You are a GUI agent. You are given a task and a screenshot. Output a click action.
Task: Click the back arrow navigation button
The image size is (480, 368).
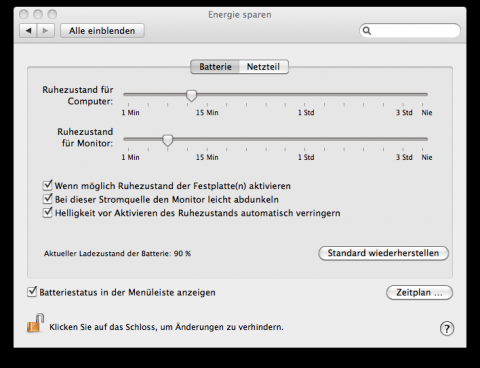point(28,31)
